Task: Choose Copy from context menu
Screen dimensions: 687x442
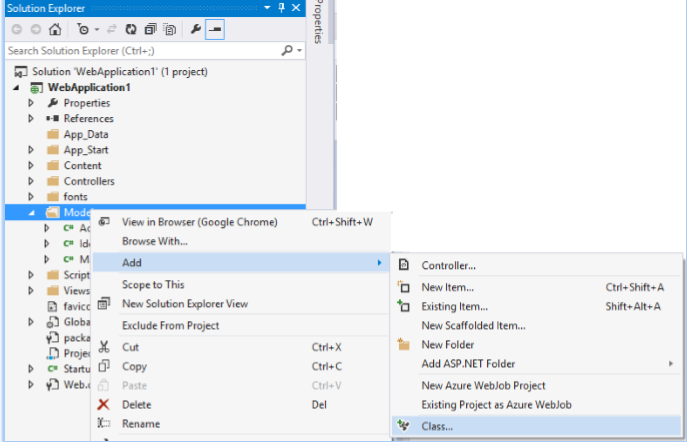Action: point(241,366)
